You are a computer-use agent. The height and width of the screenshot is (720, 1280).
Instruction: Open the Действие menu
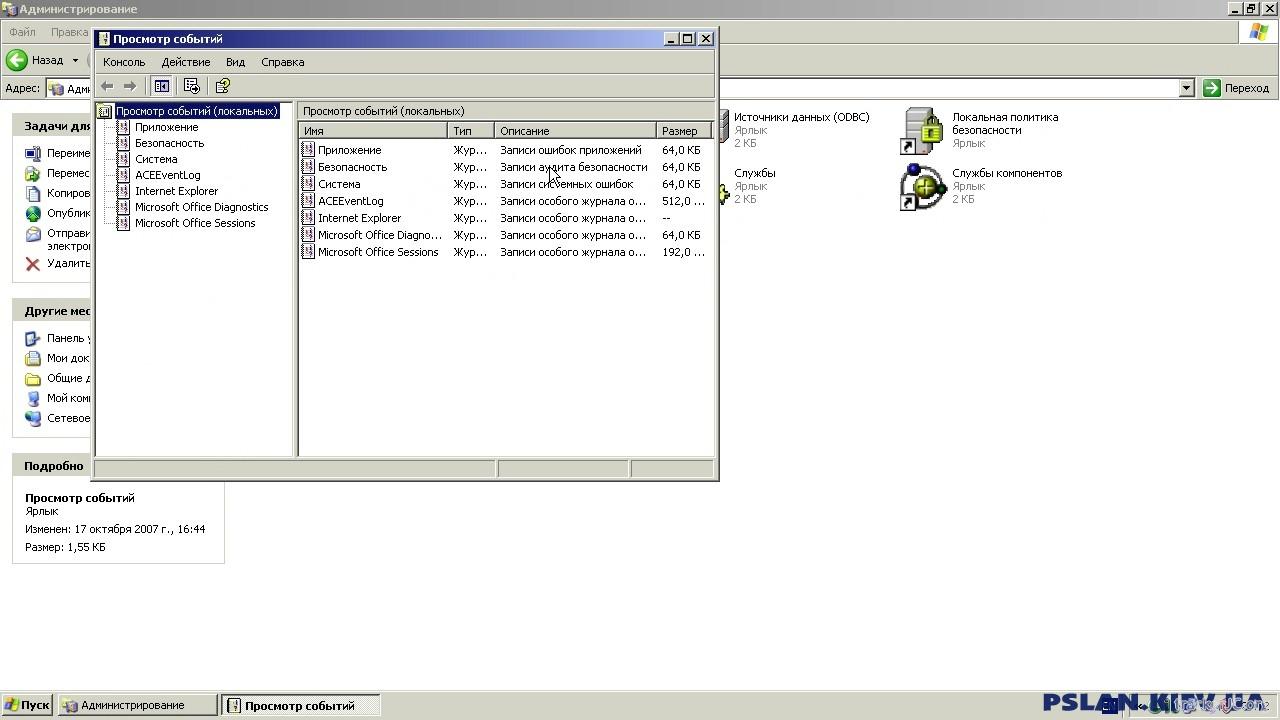tap(185, 62)
